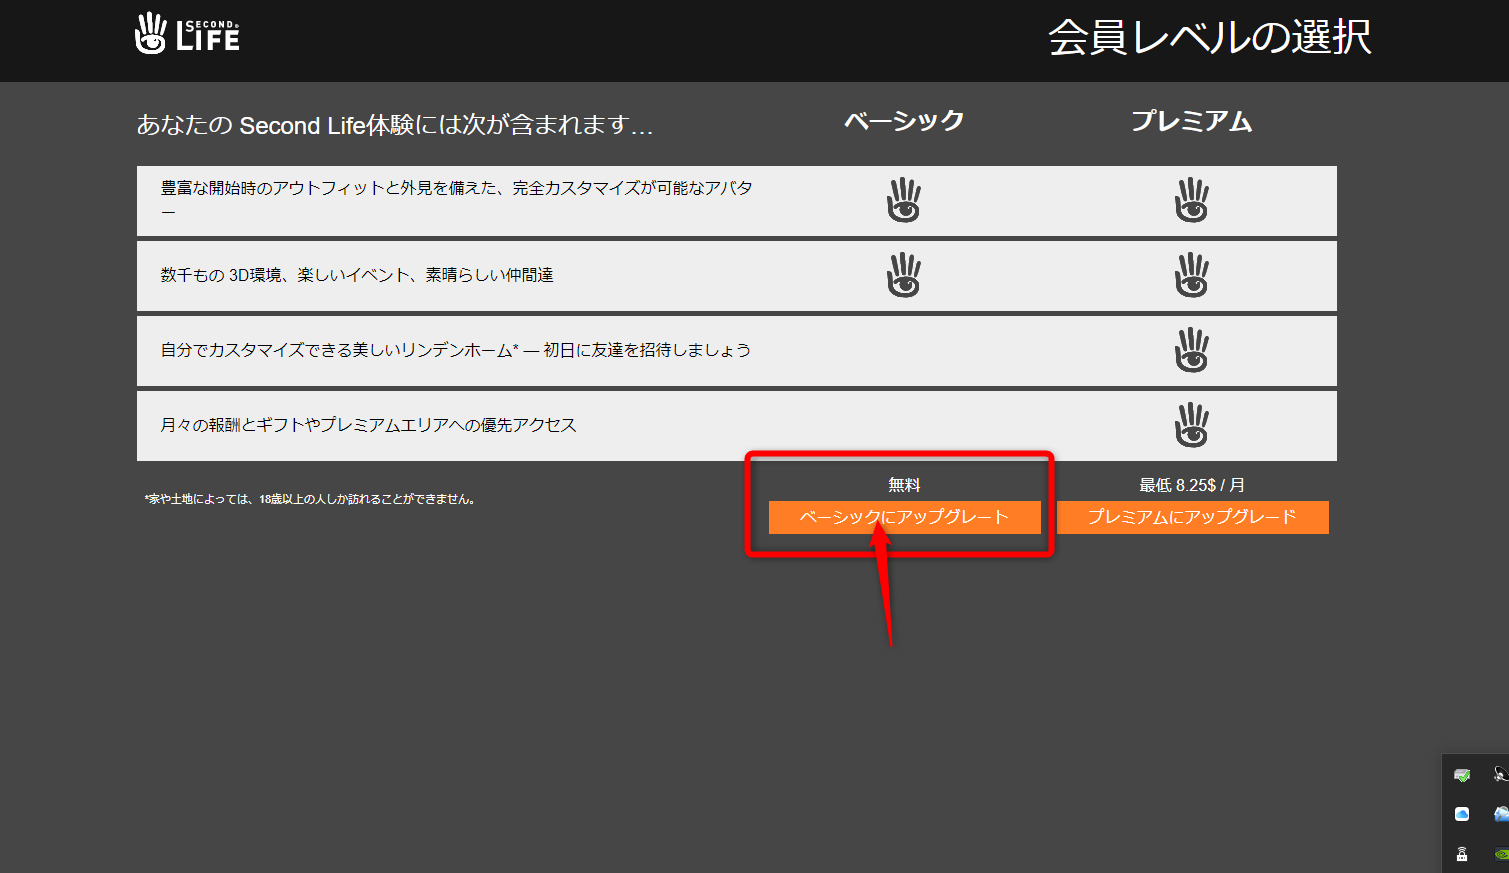The height and width of the screenshot is (873, 1509).
Task: Open the iCloud tray icon
Action: point(1462,814)
